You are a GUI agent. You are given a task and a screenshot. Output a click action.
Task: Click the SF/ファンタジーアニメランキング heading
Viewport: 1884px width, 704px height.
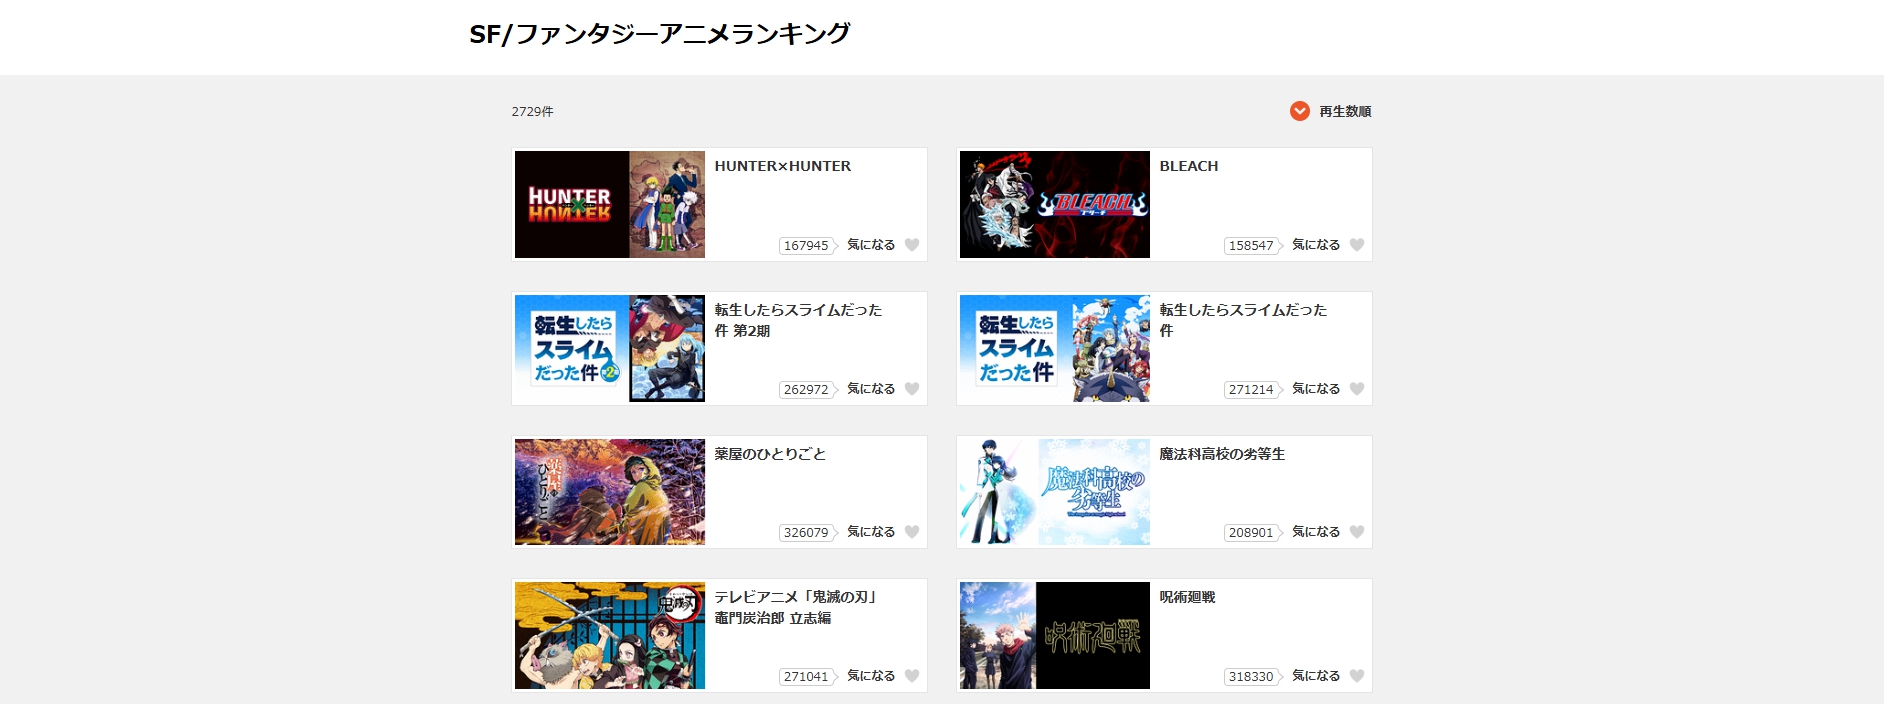[x=660, y=34]
